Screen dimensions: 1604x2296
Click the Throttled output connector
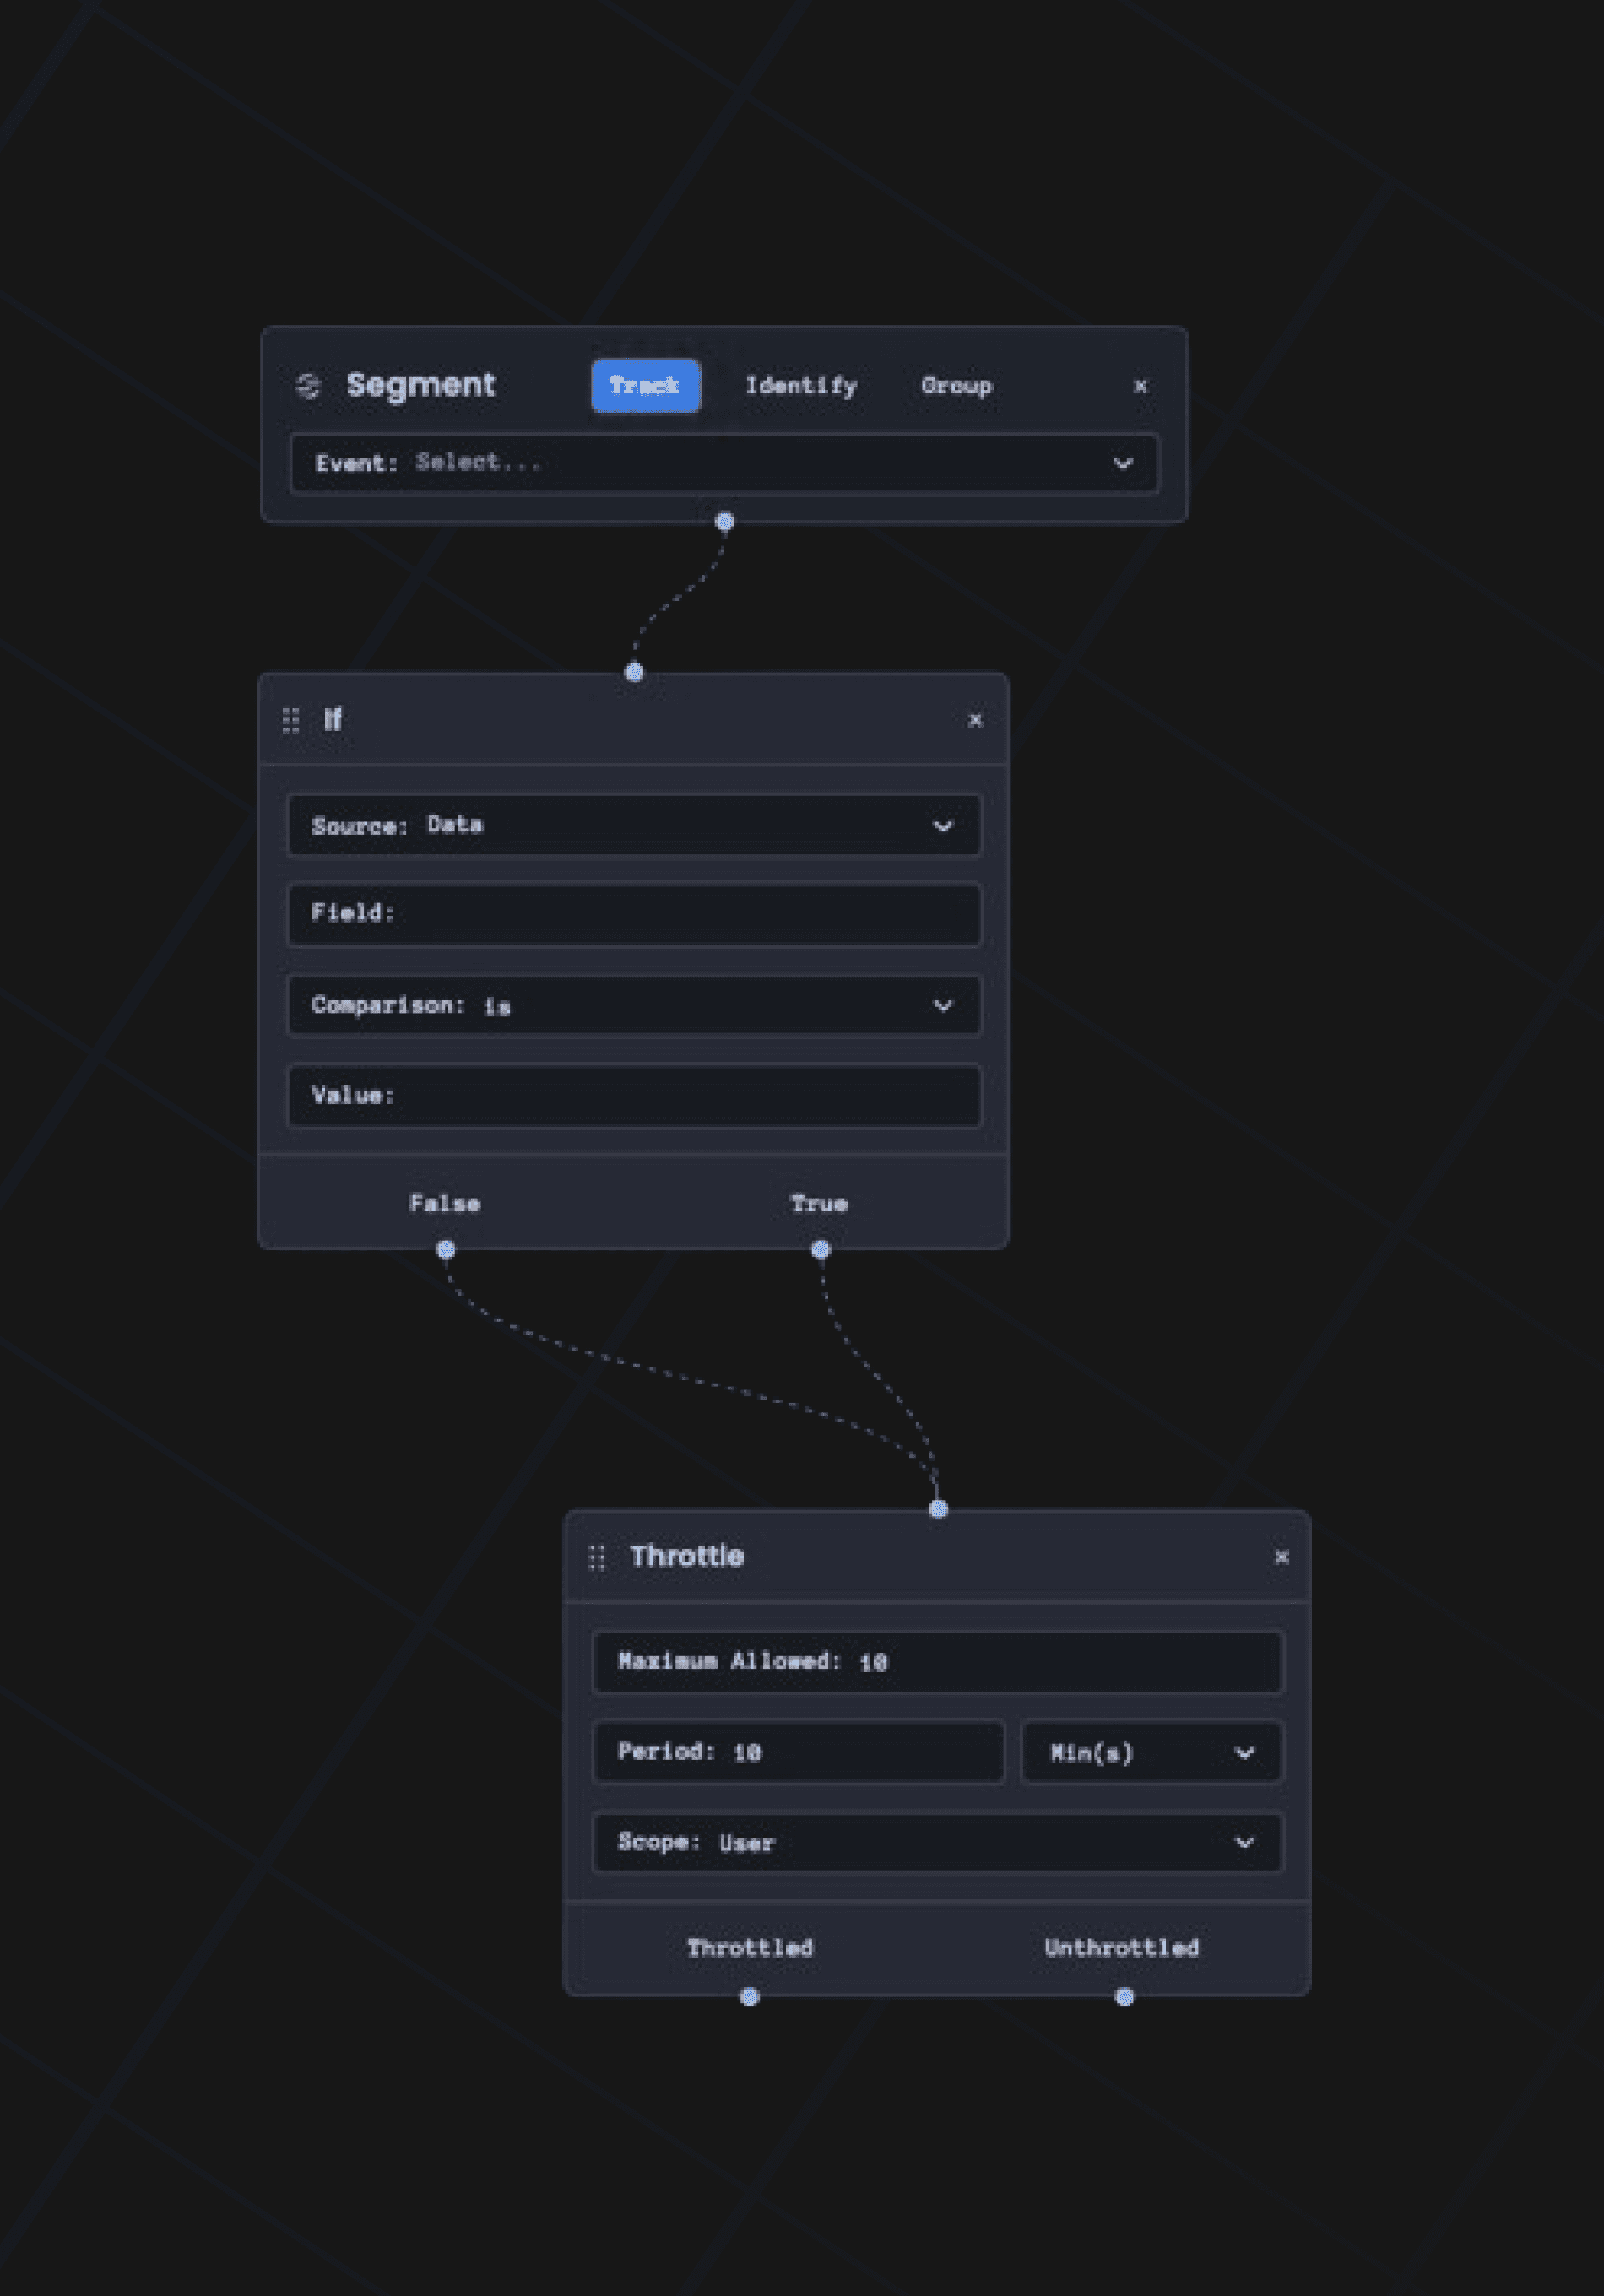[750, 1997]
